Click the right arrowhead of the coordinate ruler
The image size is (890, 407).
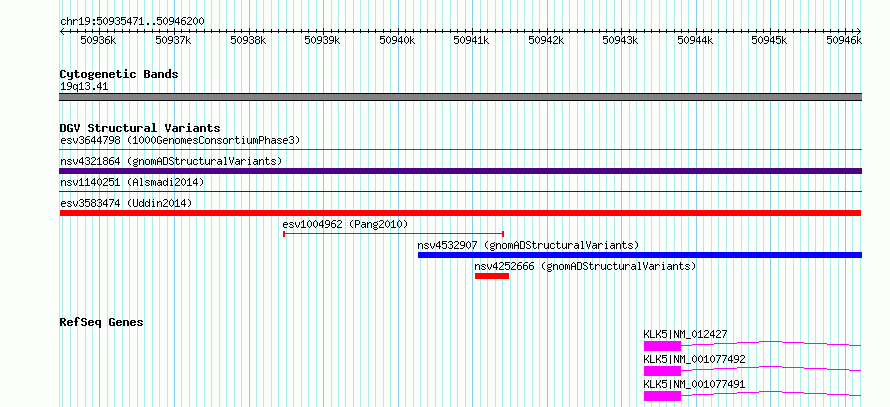859,31
